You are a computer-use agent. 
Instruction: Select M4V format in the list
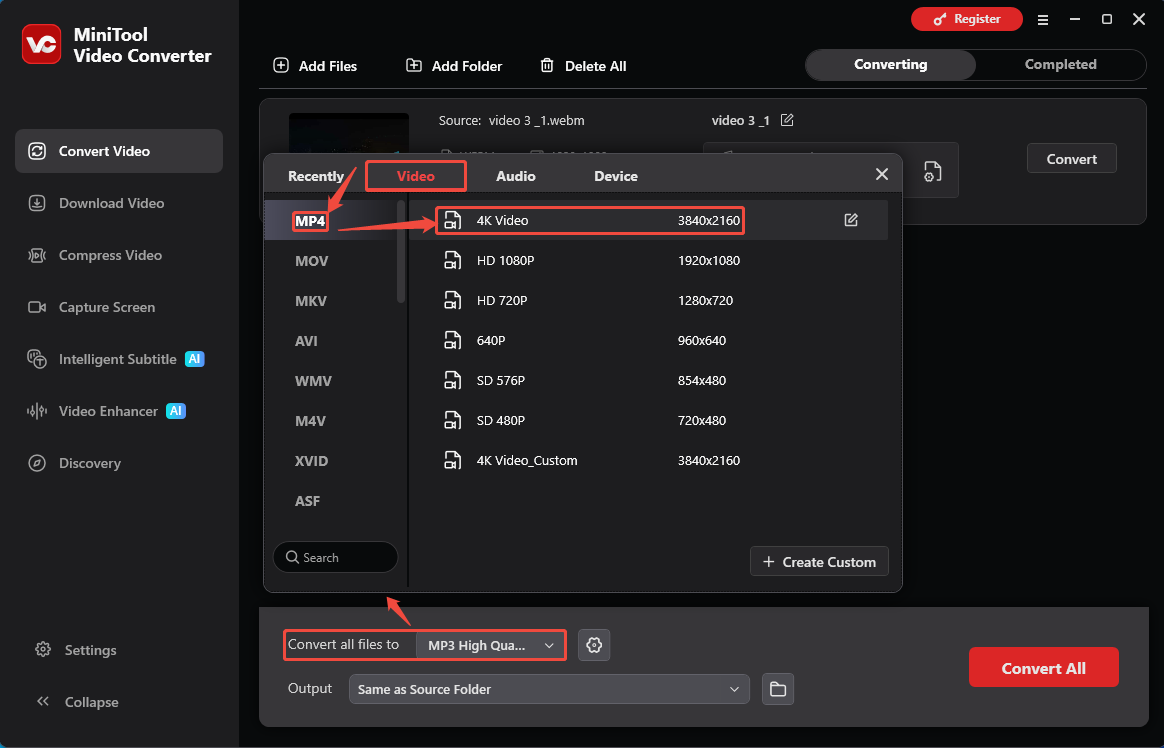pos(310,421)
